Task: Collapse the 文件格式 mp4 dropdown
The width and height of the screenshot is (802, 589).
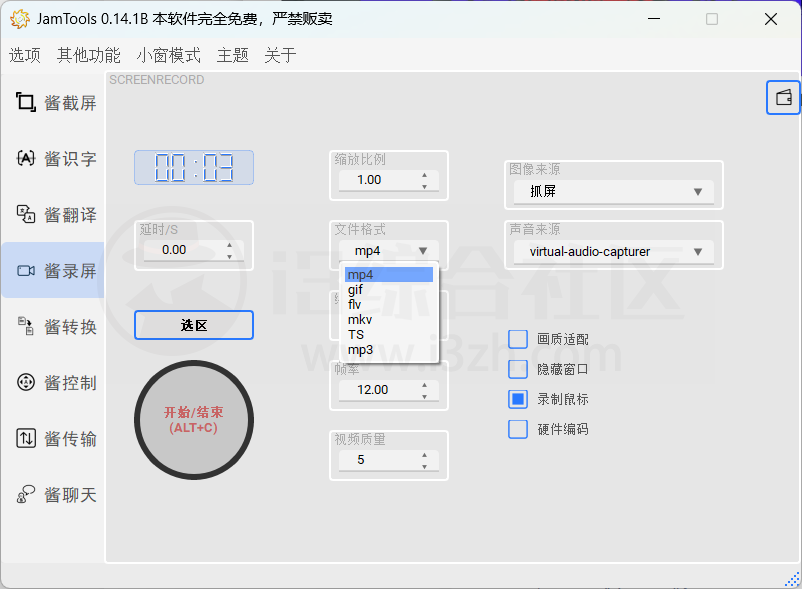Action: (x=389, y=251)
